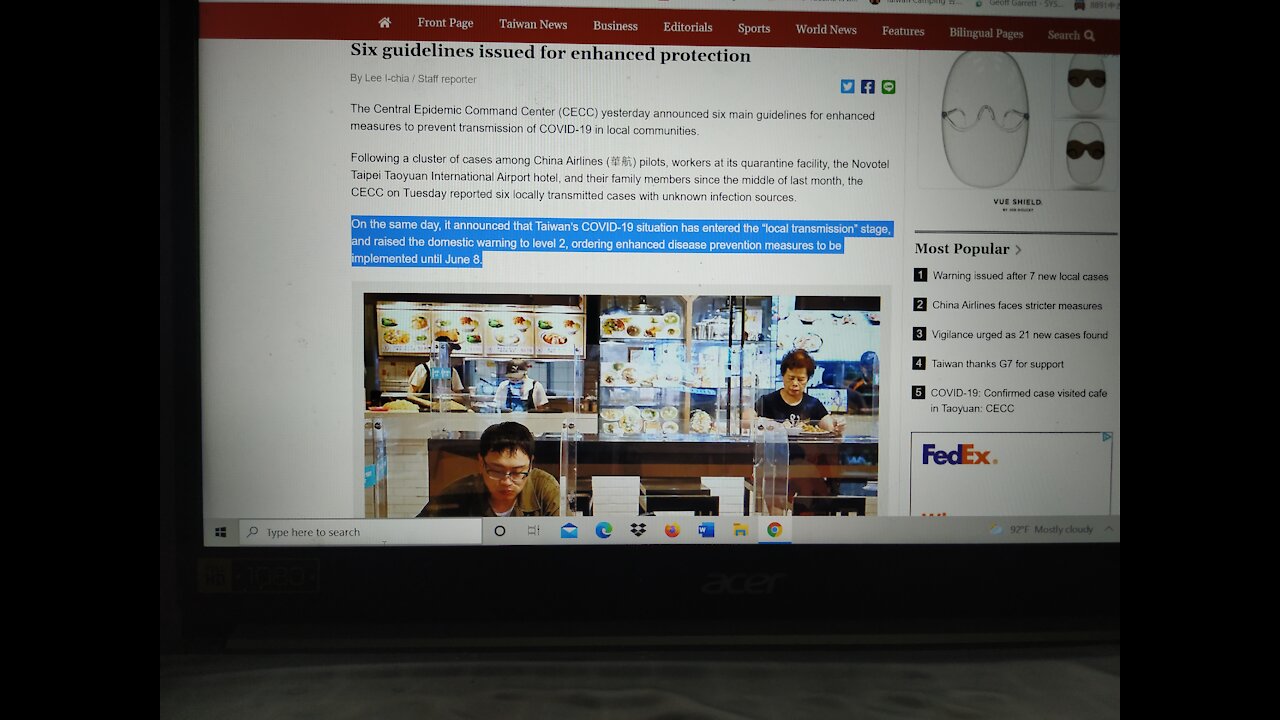Image resolution: width=1280 pixels, height=720 pixels.
Task: Open Task View in the taskbar
Action: click(534, 531)
